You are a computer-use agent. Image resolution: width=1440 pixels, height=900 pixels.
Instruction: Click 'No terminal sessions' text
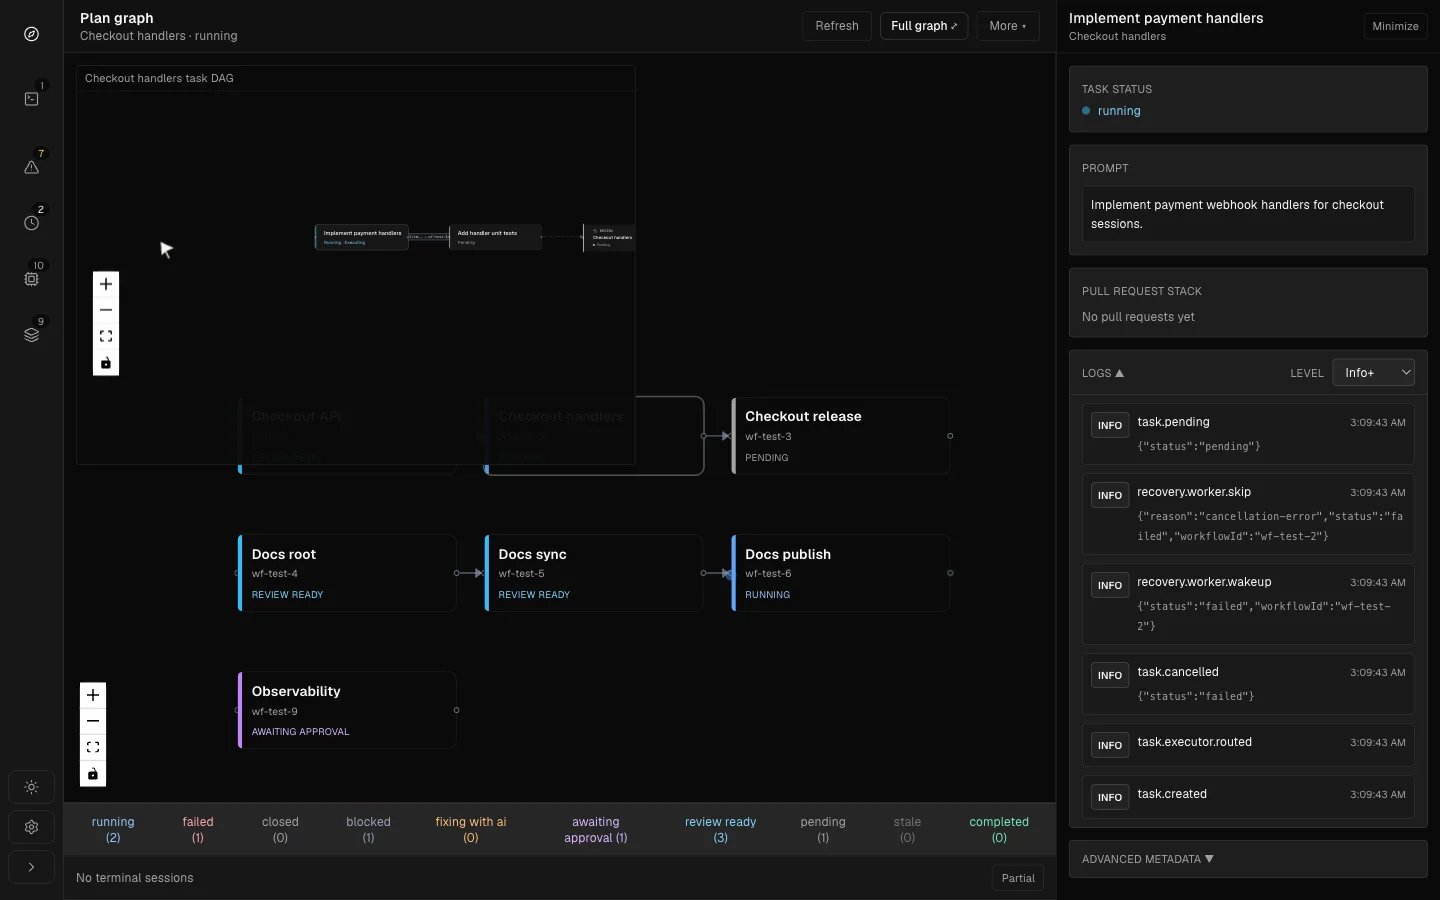(x=135, y=878)
